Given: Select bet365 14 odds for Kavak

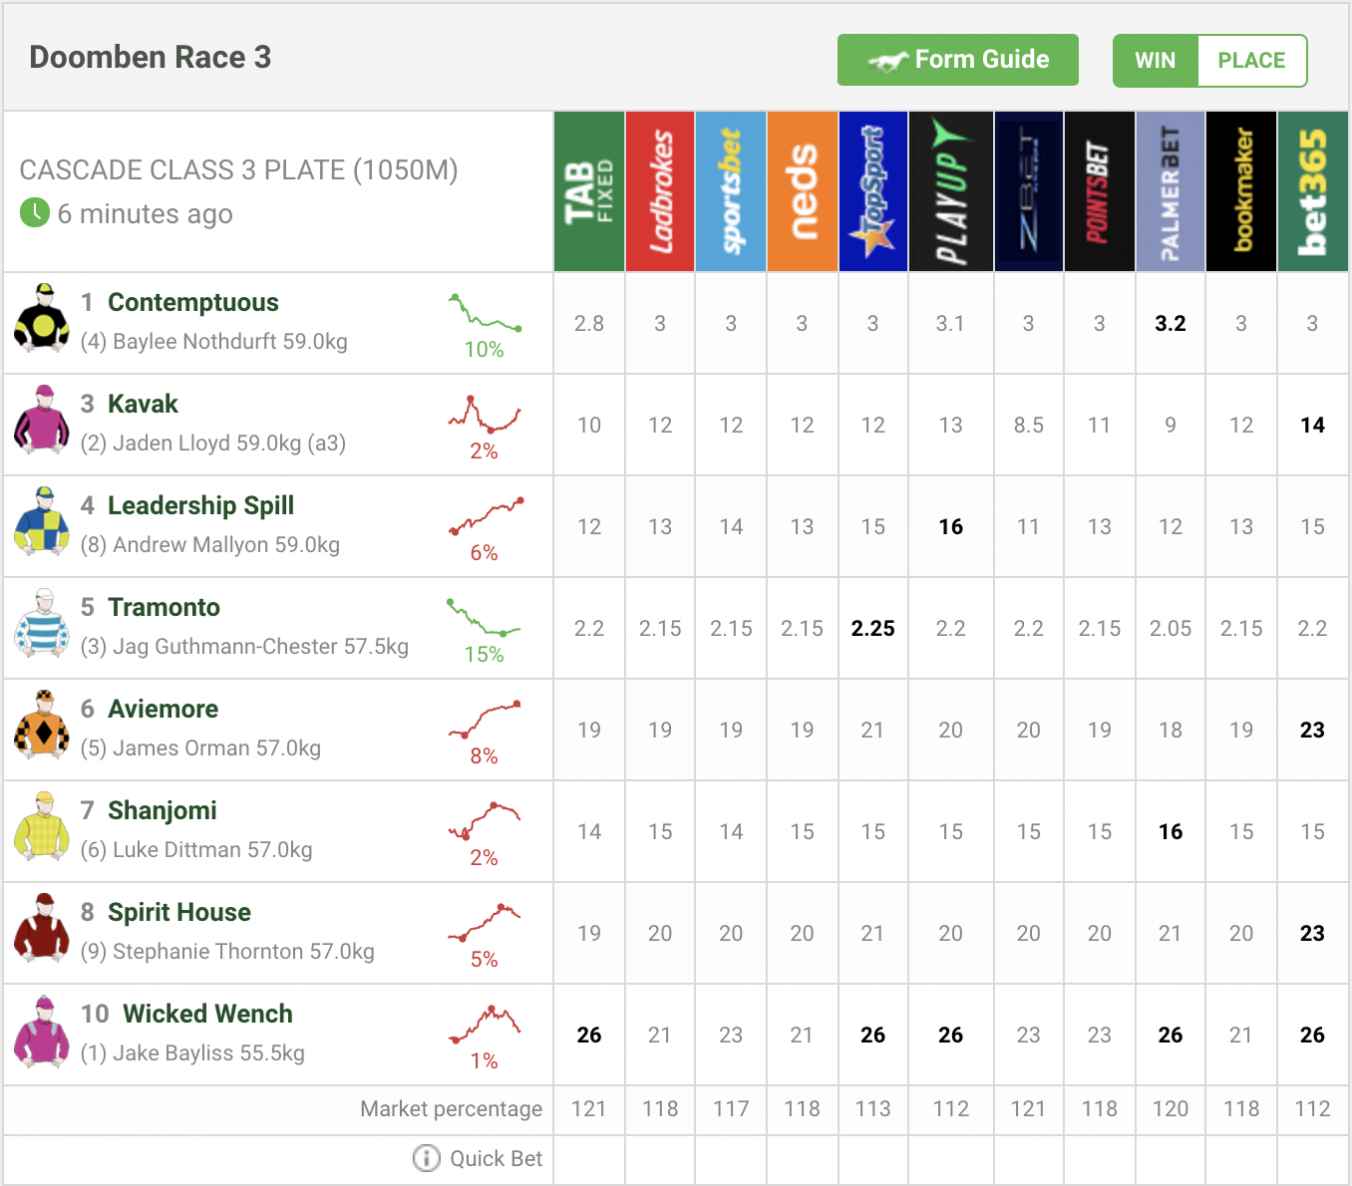Looking at the screenshot, I should 1312,425.
